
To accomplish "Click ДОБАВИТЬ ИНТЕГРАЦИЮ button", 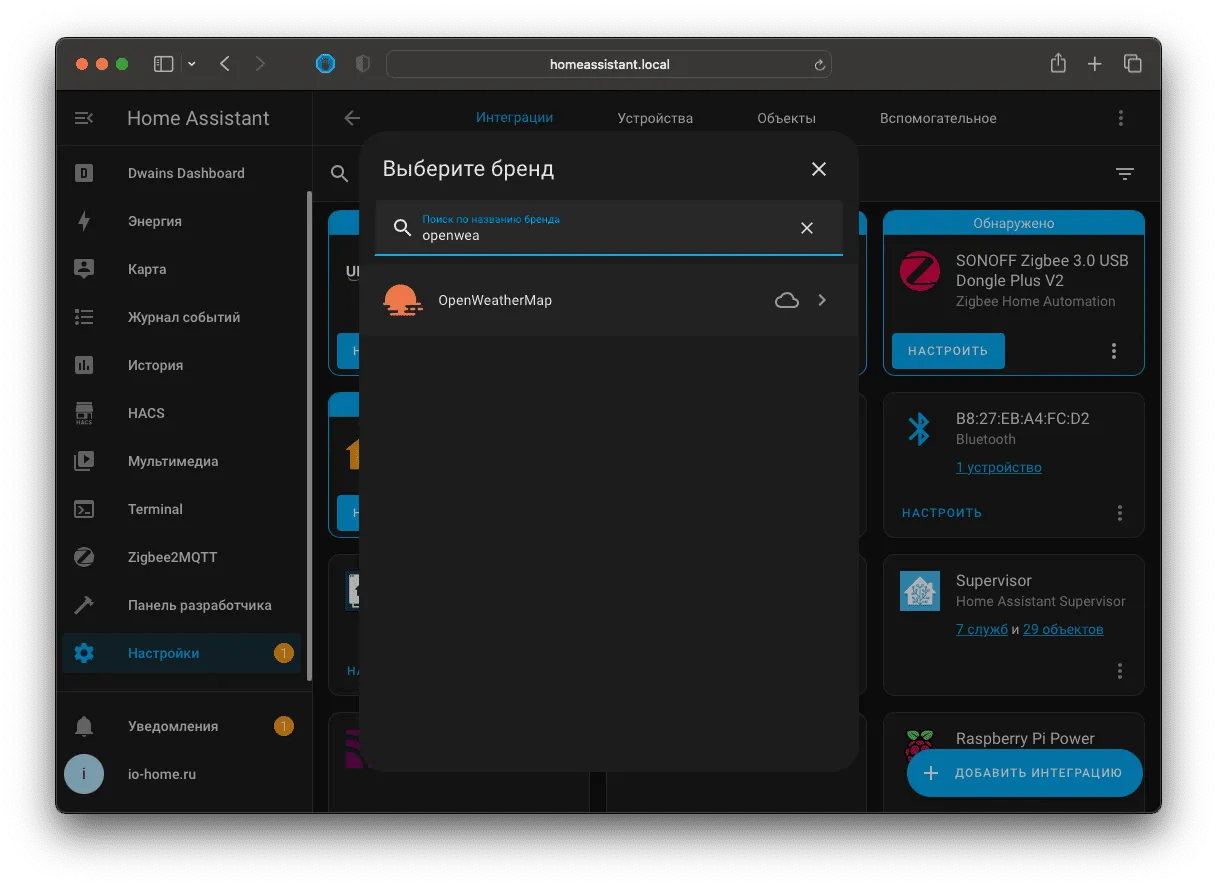I will pos(1024,773).
